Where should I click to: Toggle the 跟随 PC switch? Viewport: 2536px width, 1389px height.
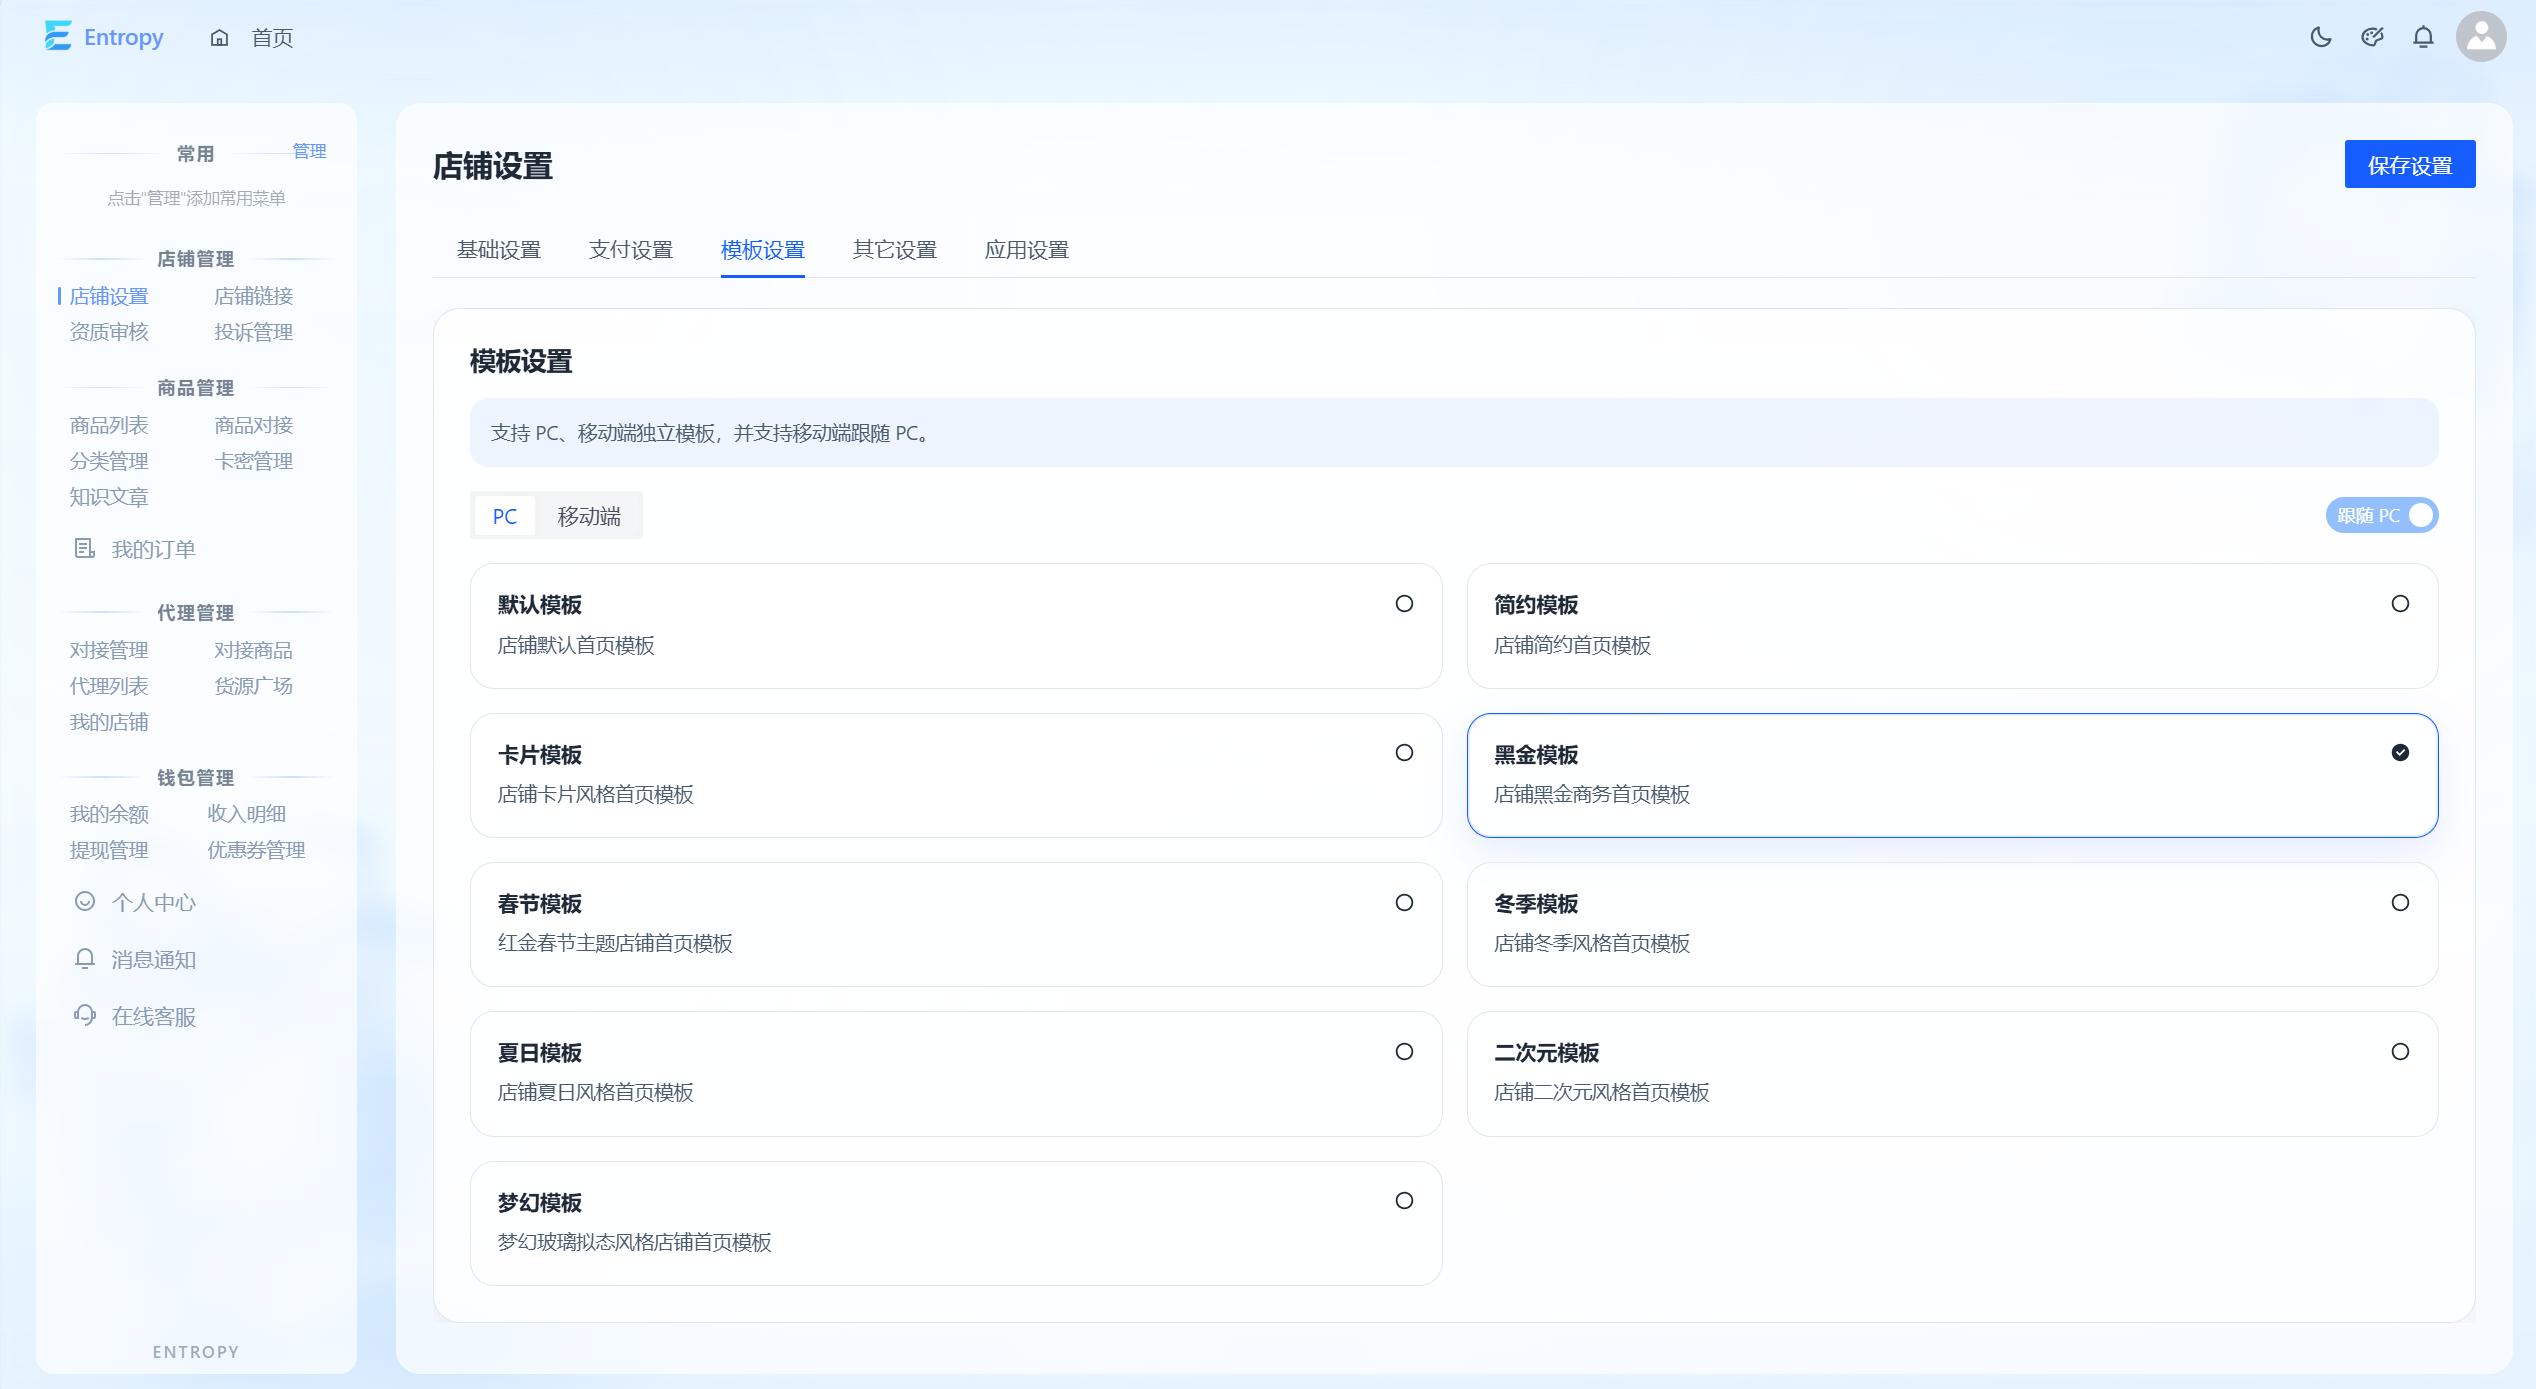(2382, 516)
